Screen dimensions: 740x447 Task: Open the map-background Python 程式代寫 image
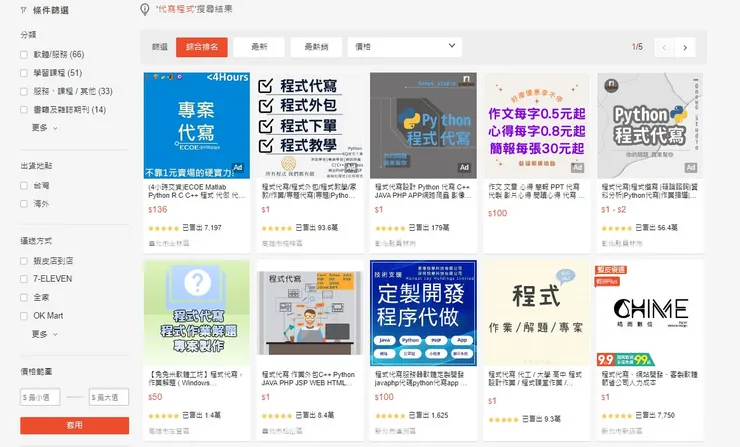(x=650, y=126)
